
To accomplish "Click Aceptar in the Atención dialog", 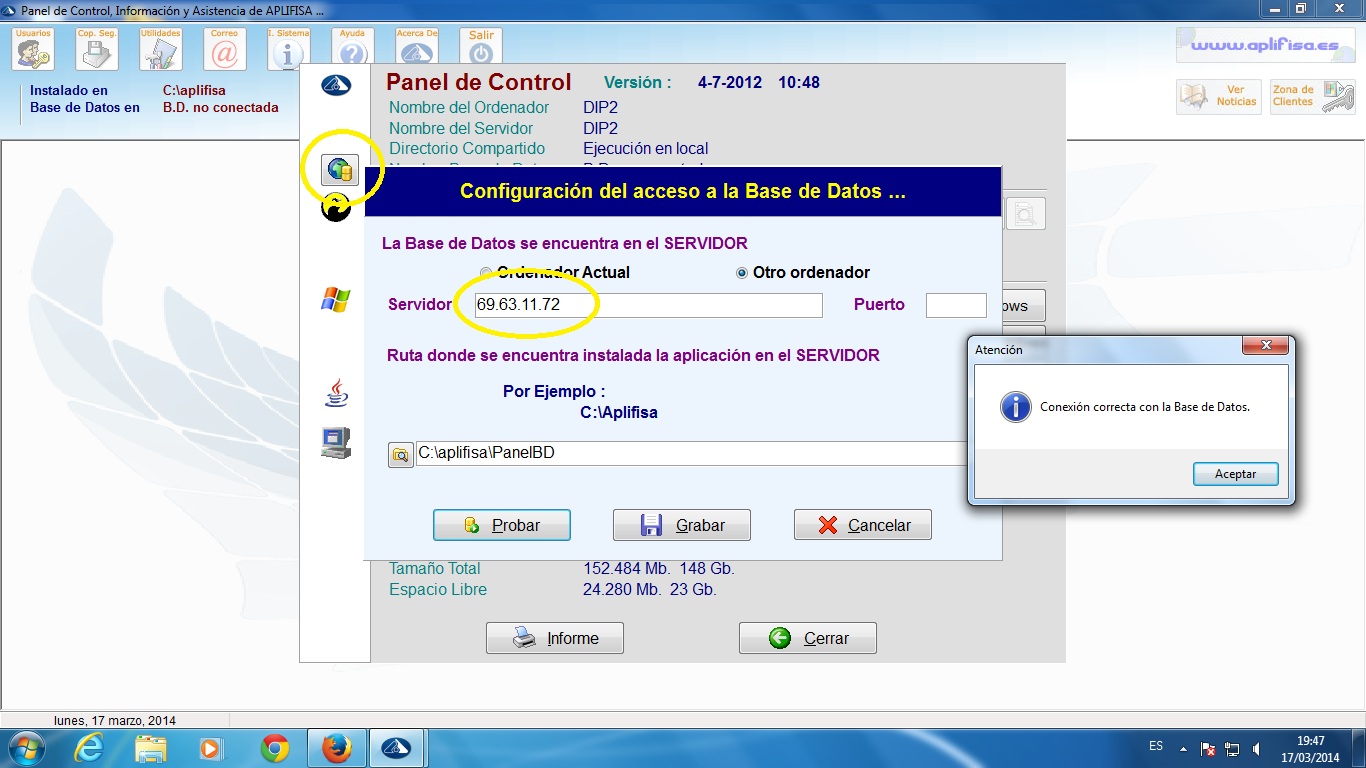I will (1236, 474).
